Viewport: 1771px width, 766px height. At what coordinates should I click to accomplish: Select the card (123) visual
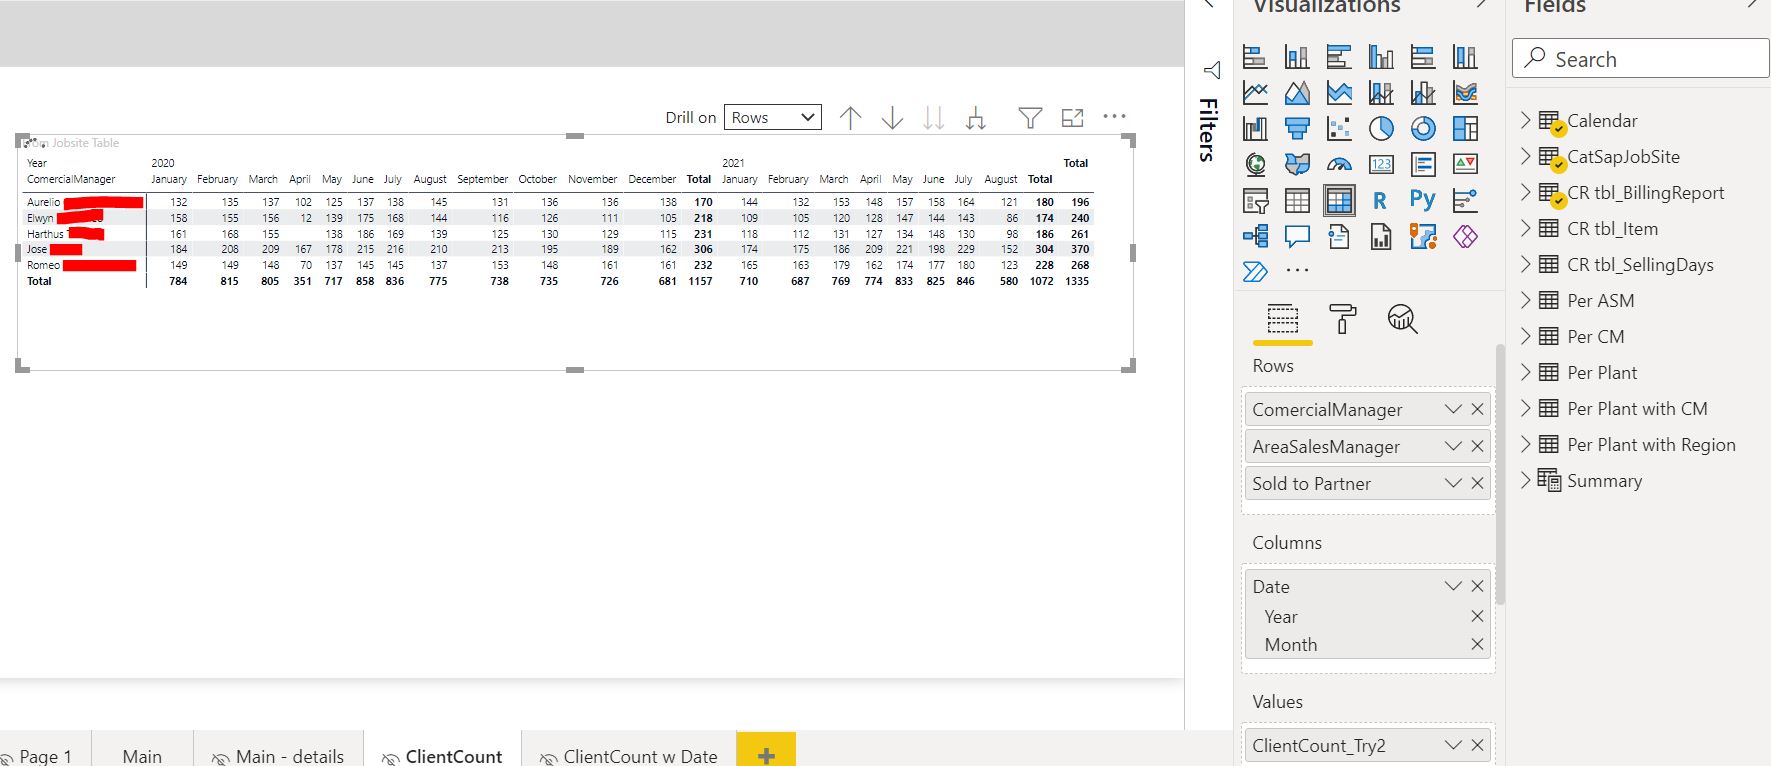point(1381,164)
